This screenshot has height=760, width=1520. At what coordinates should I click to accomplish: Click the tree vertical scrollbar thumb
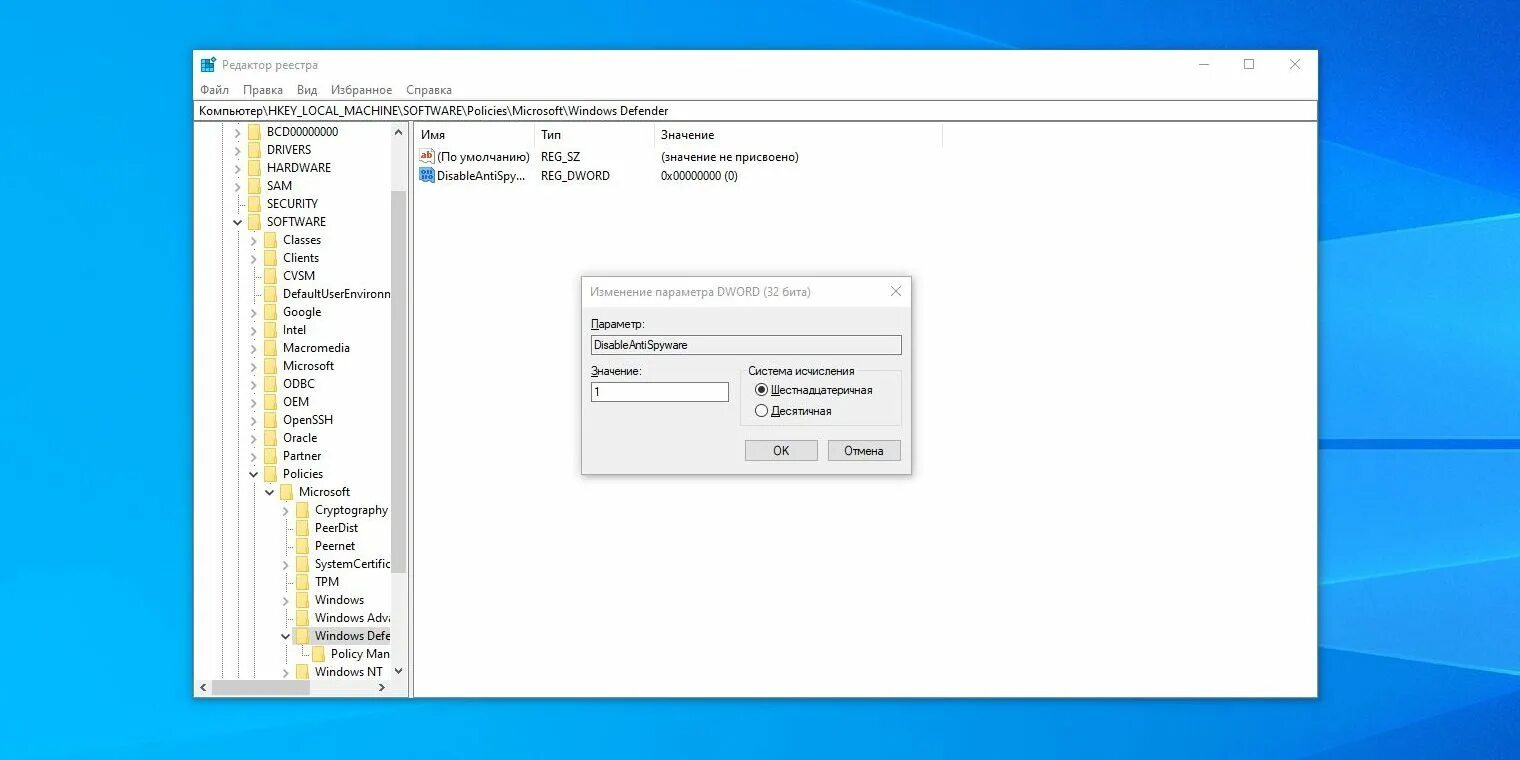click(398, 381)
